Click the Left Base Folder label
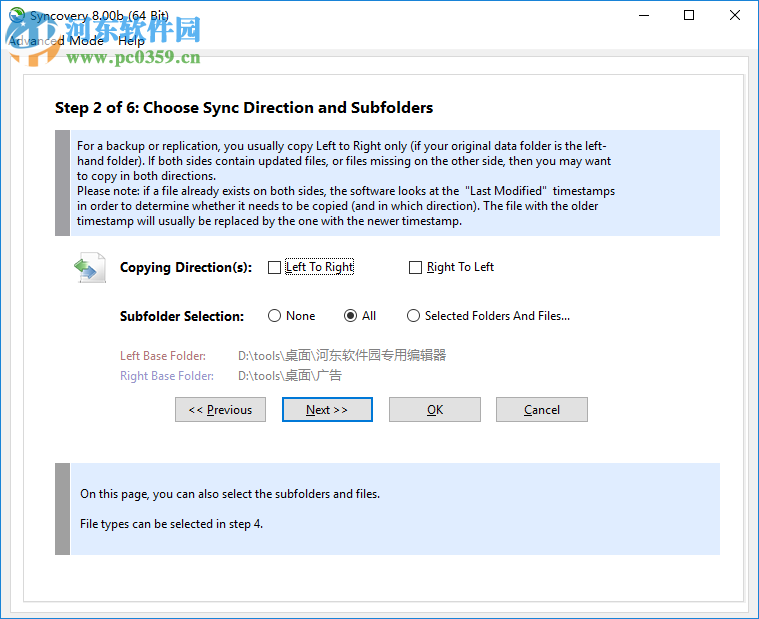Viewport: 759px width, 619px height. [163, 356]
